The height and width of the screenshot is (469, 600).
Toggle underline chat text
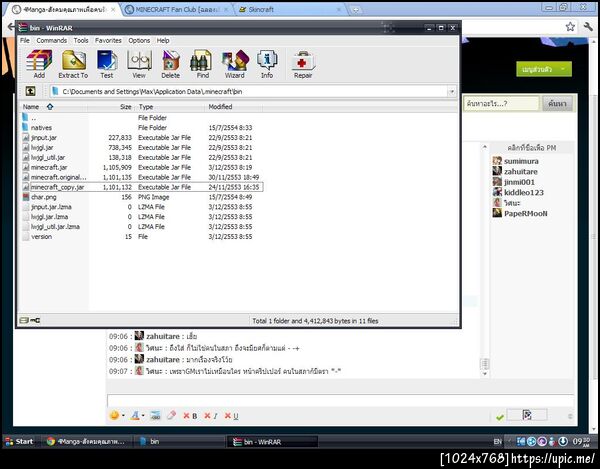point(232,416)
